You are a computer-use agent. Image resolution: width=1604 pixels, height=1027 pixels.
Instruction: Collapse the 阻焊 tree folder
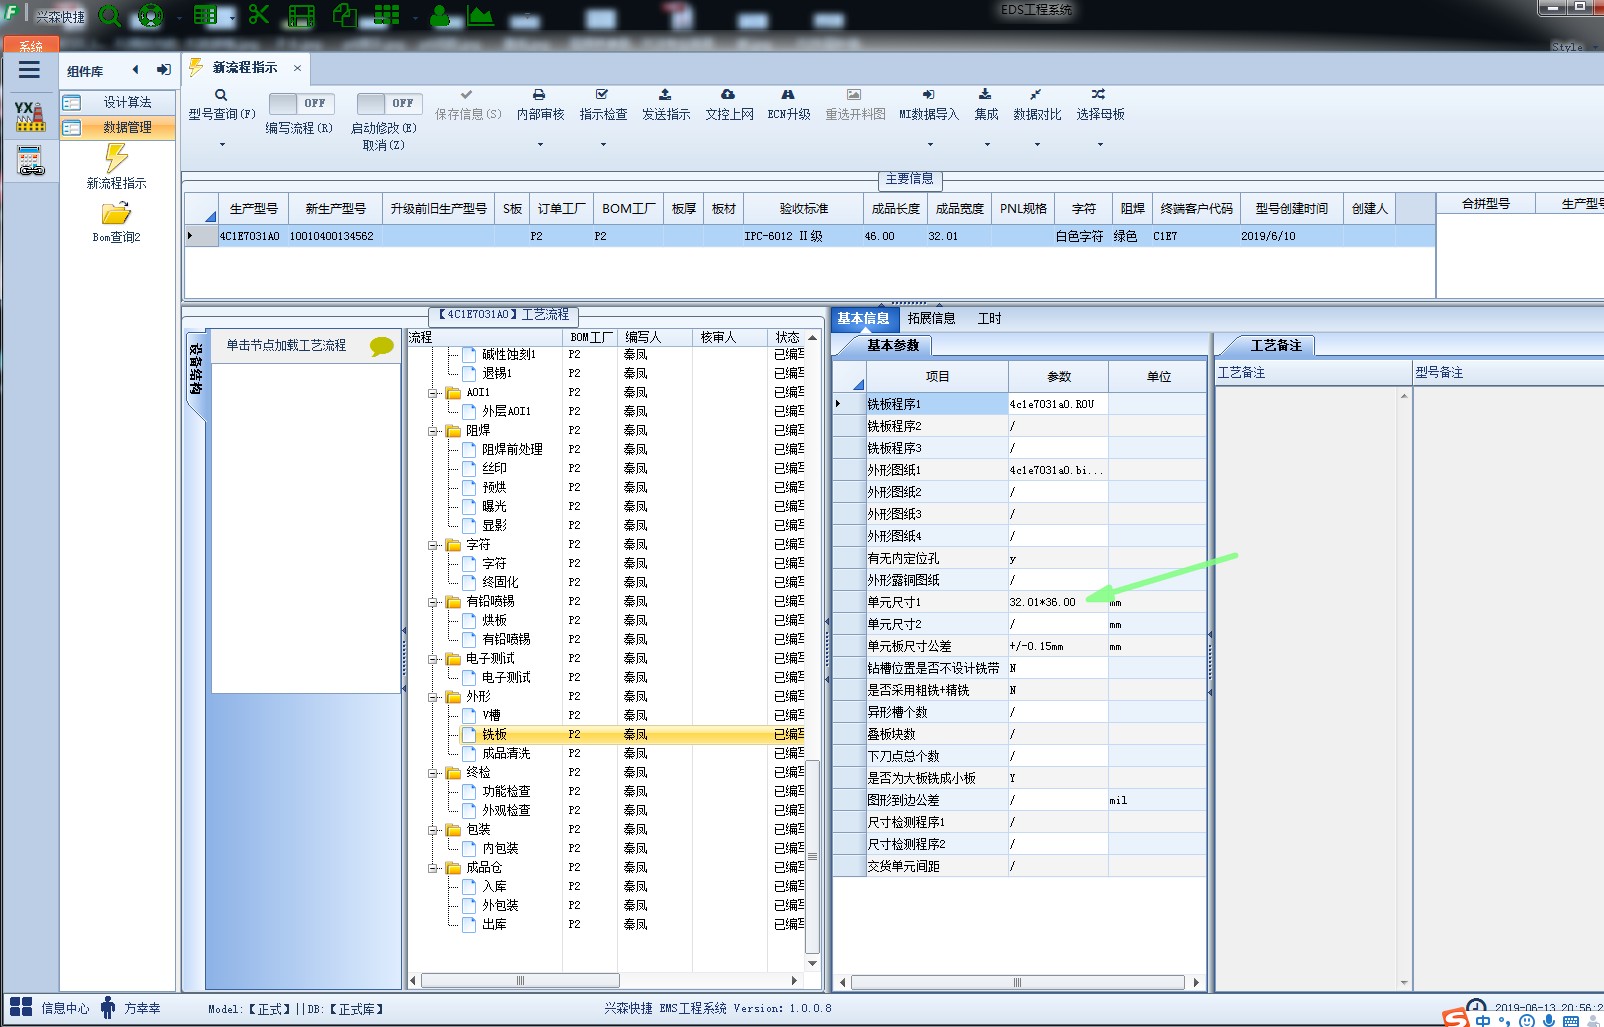pyautogui.click(x=435, y=431)
